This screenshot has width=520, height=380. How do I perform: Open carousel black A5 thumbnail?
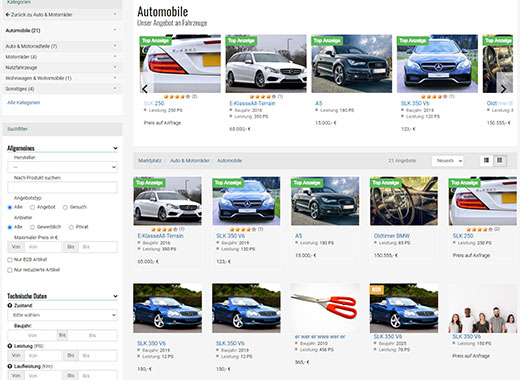pyautogui.click(x=352, y=64)
